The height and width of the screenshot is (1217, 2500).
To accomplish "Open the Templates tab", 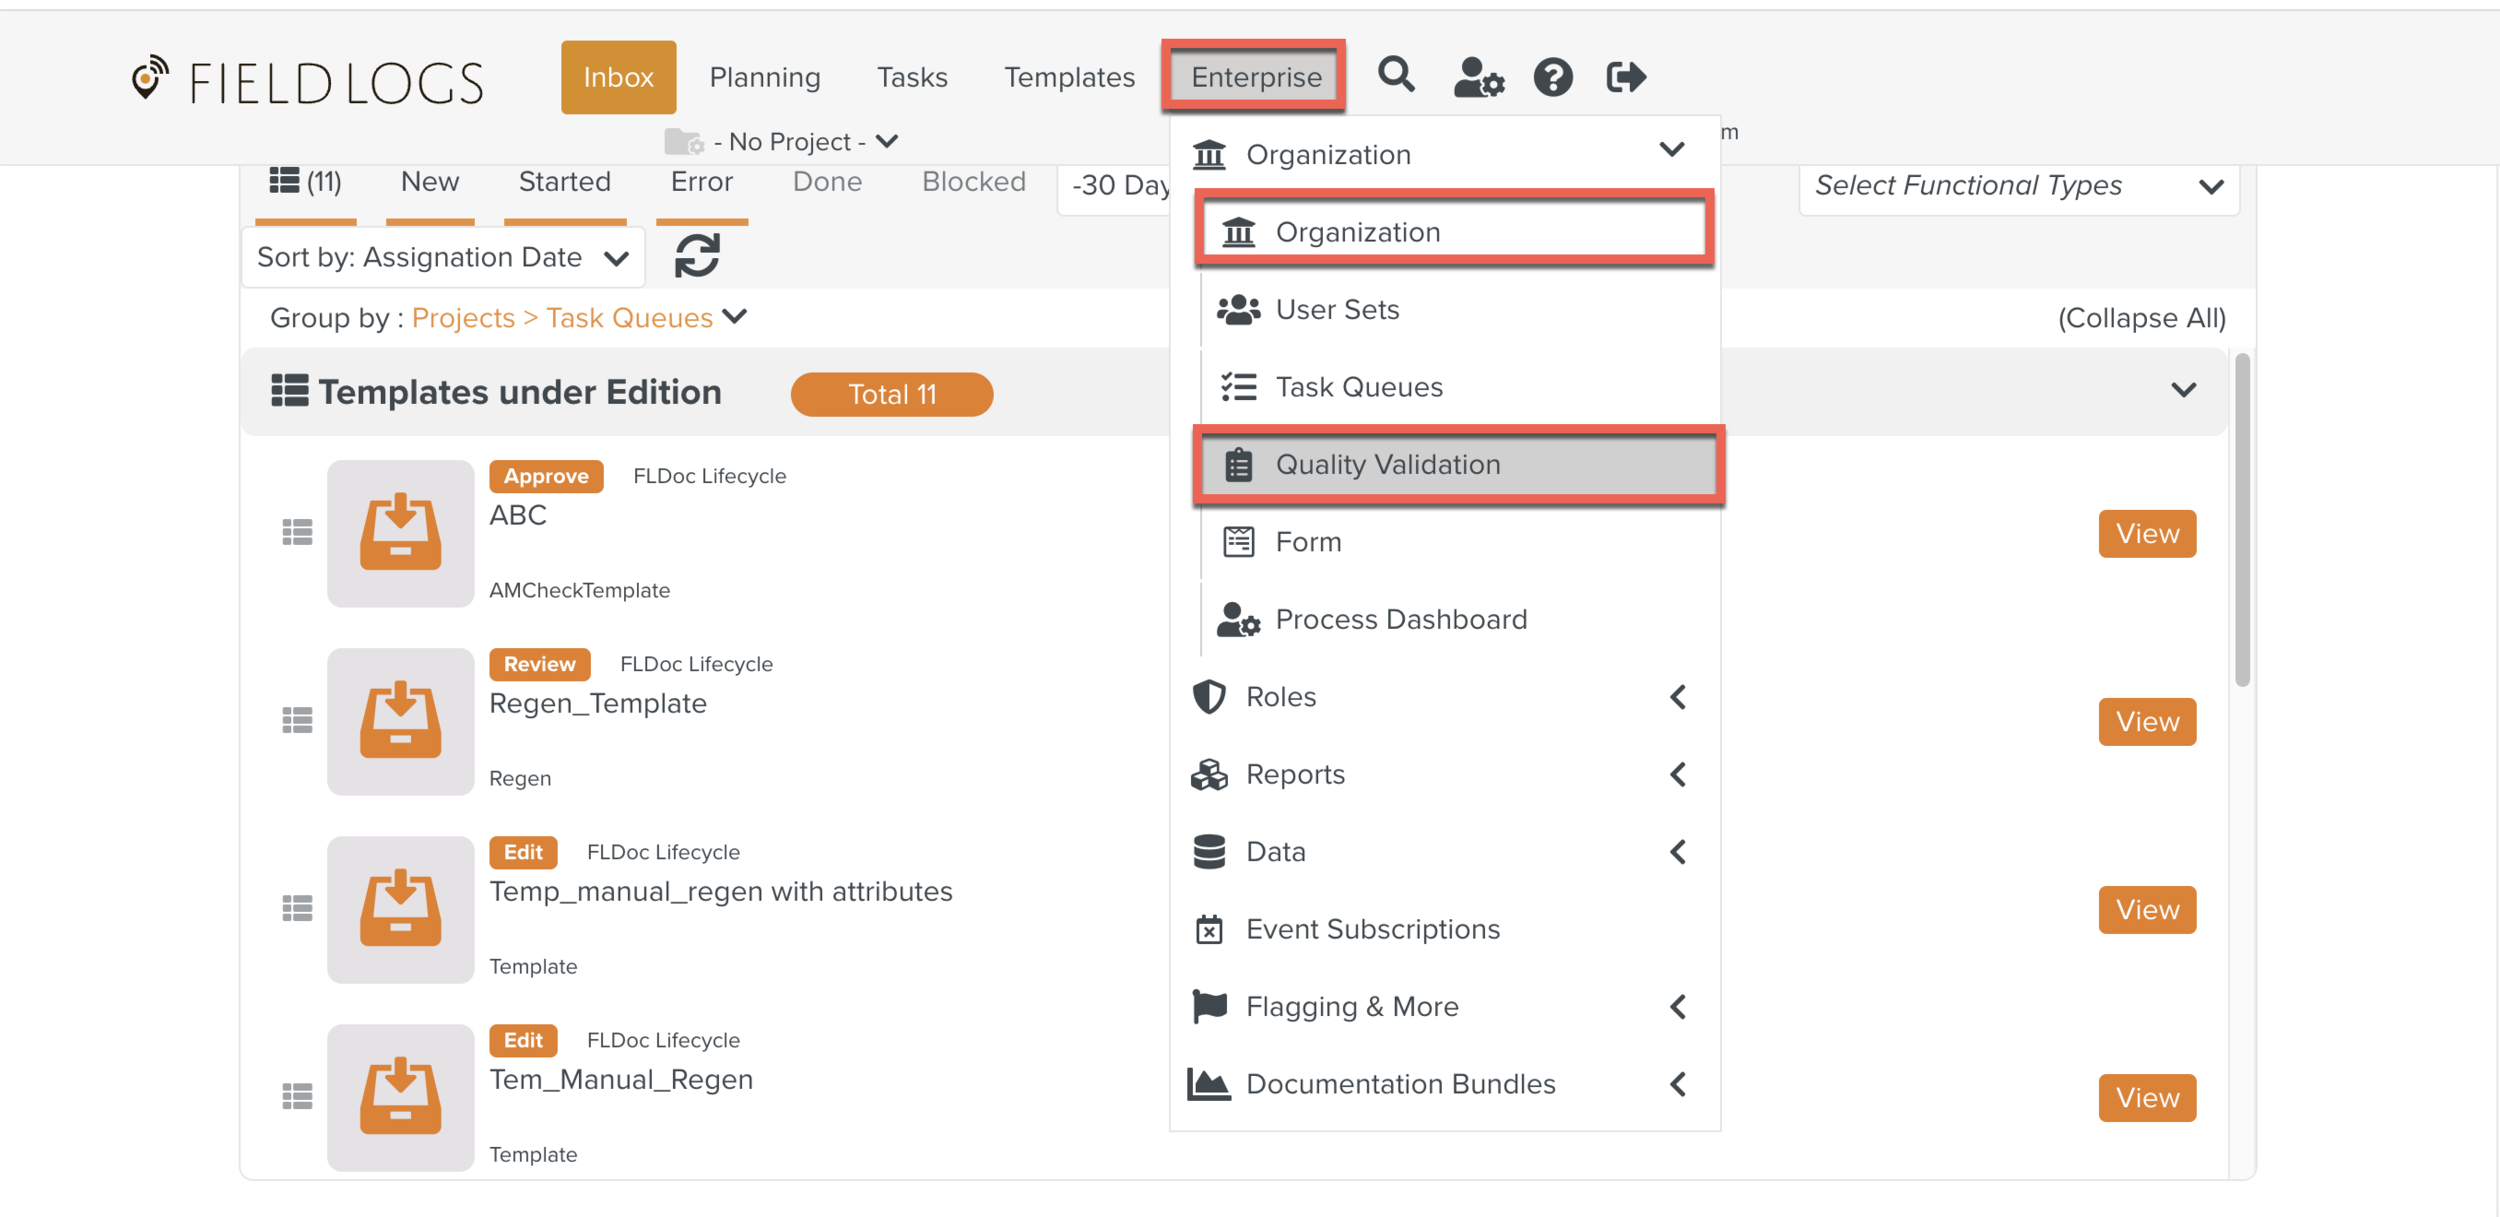I will (1069, 77).
